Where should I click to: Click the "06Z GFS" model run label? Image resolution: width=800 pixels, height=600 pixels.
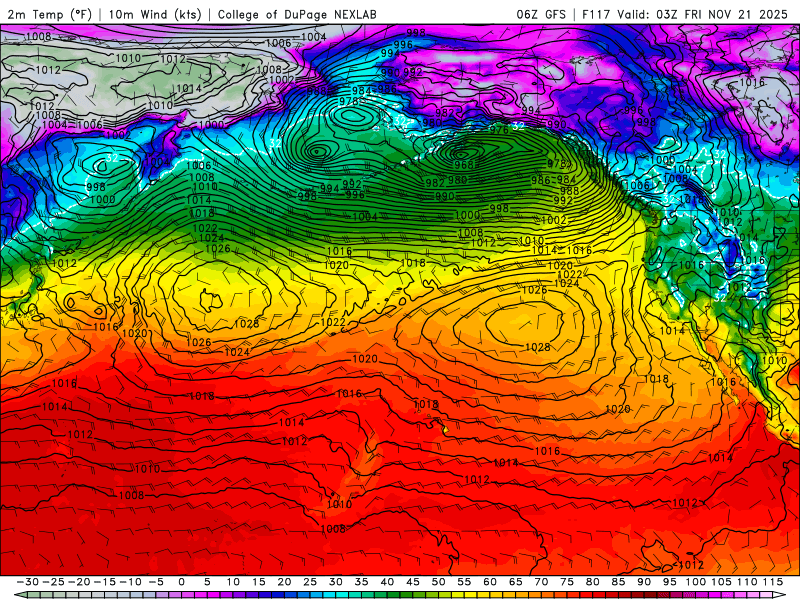(x=541, y=14)
